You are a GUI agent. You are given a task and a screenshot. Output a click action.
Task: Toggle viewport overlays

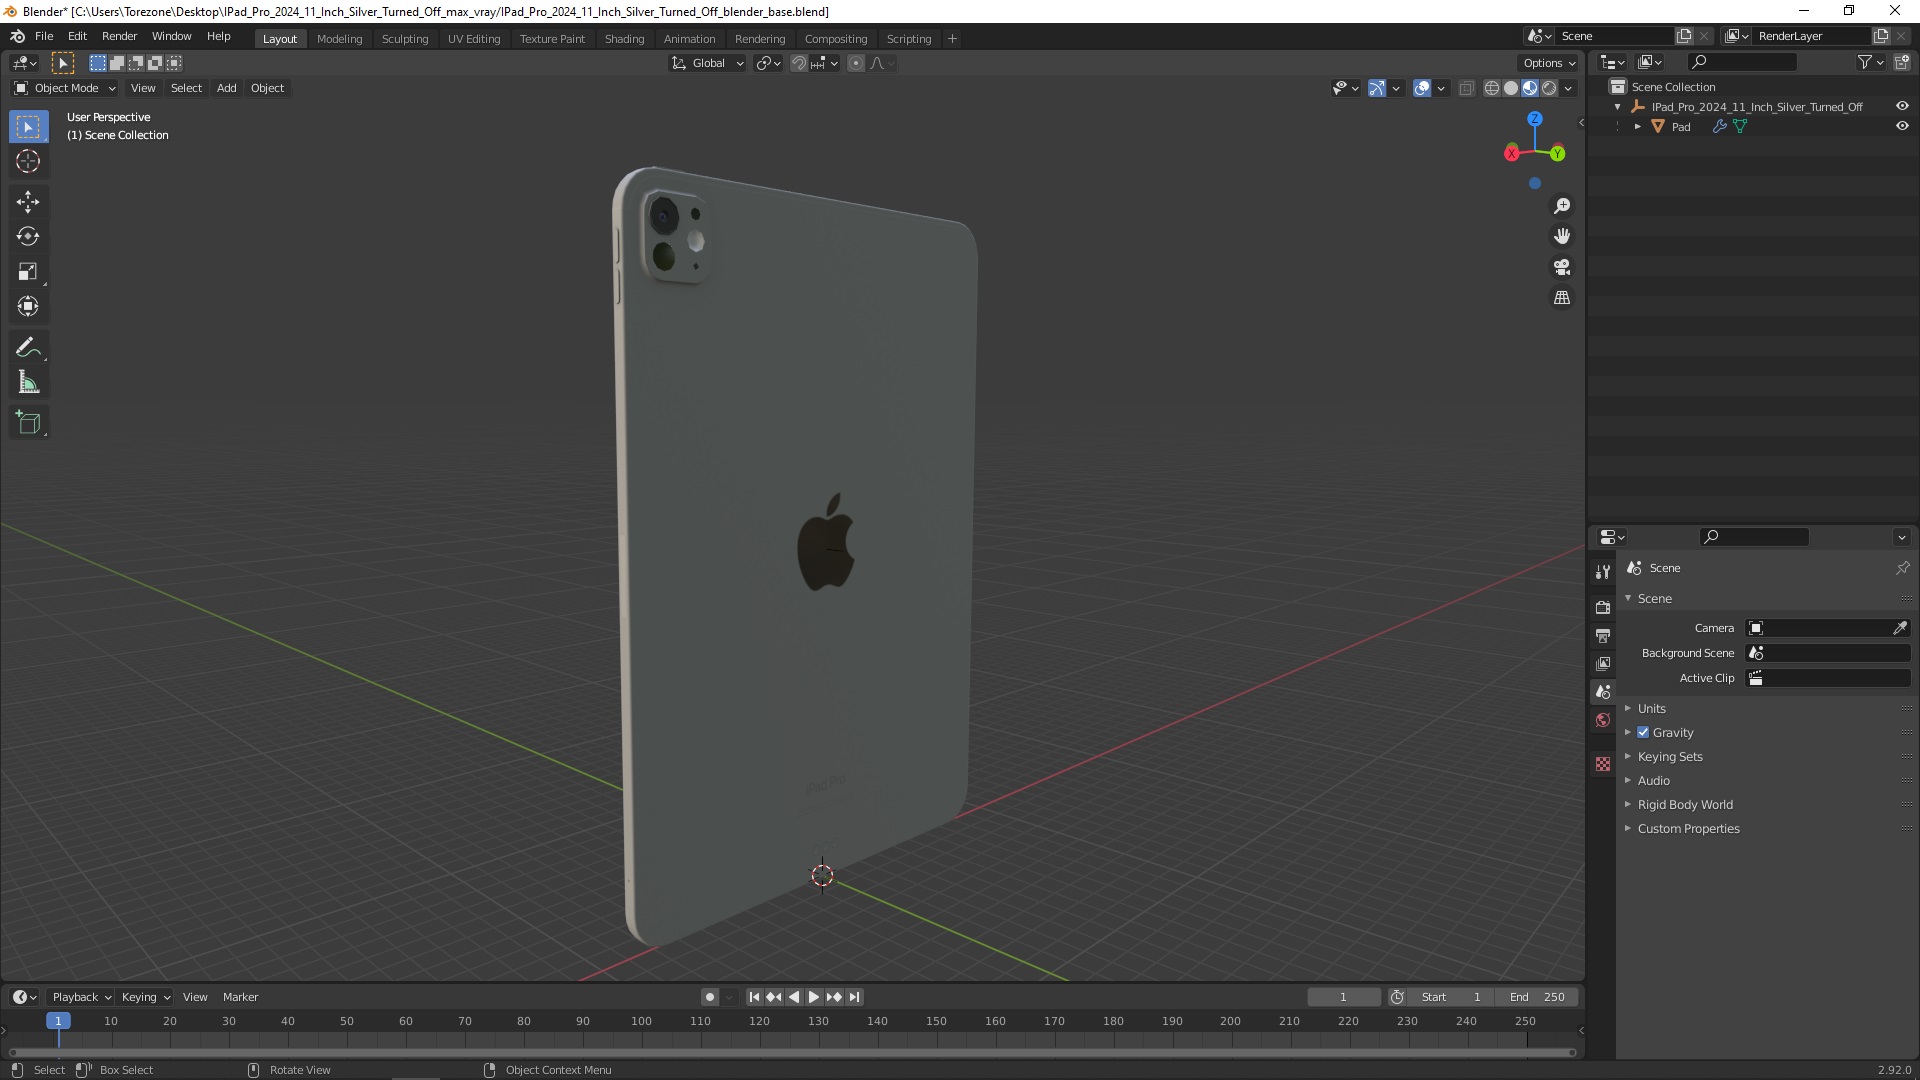coord(1422,88)
